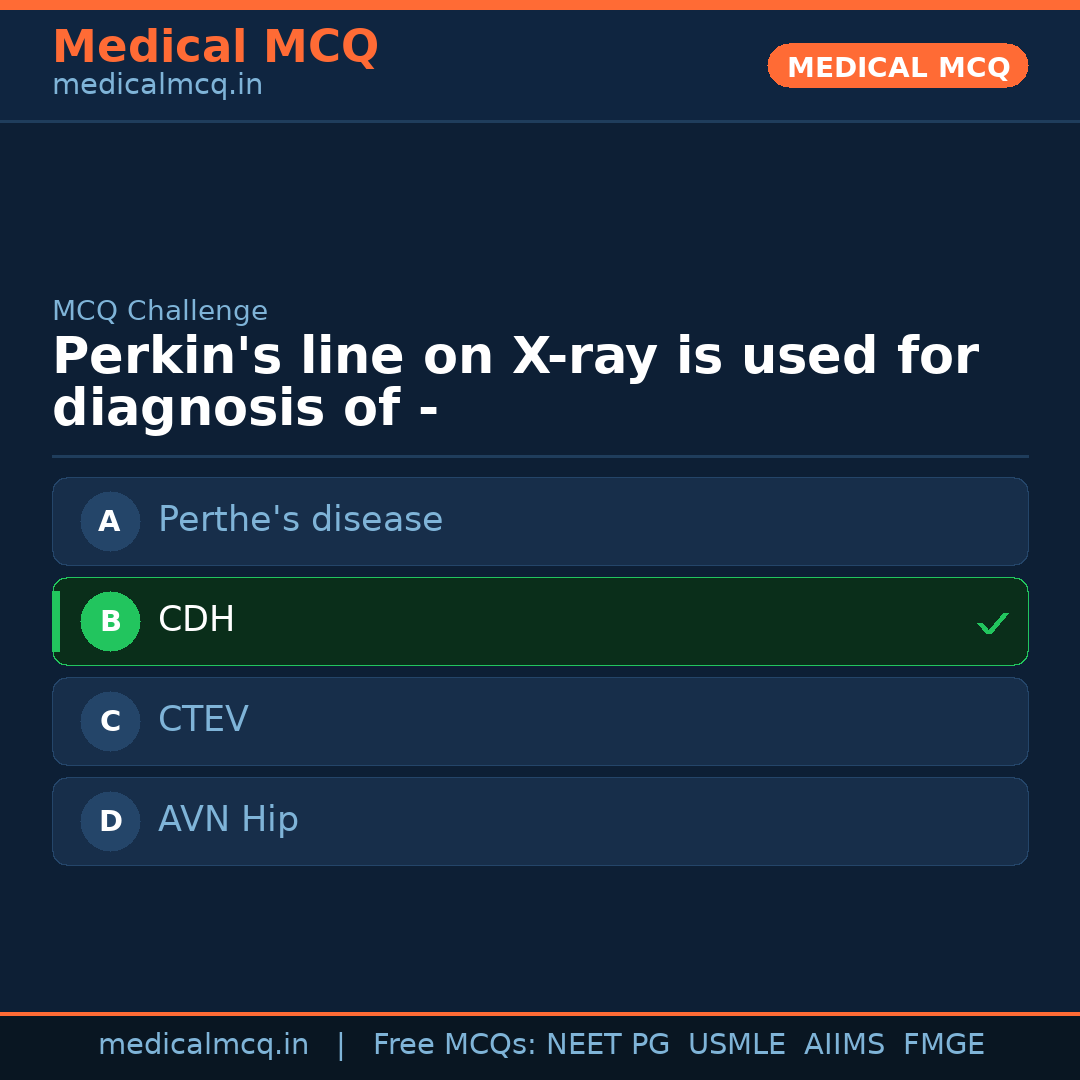Click the orange MEDICAL MCQ badge

point(898,66)
